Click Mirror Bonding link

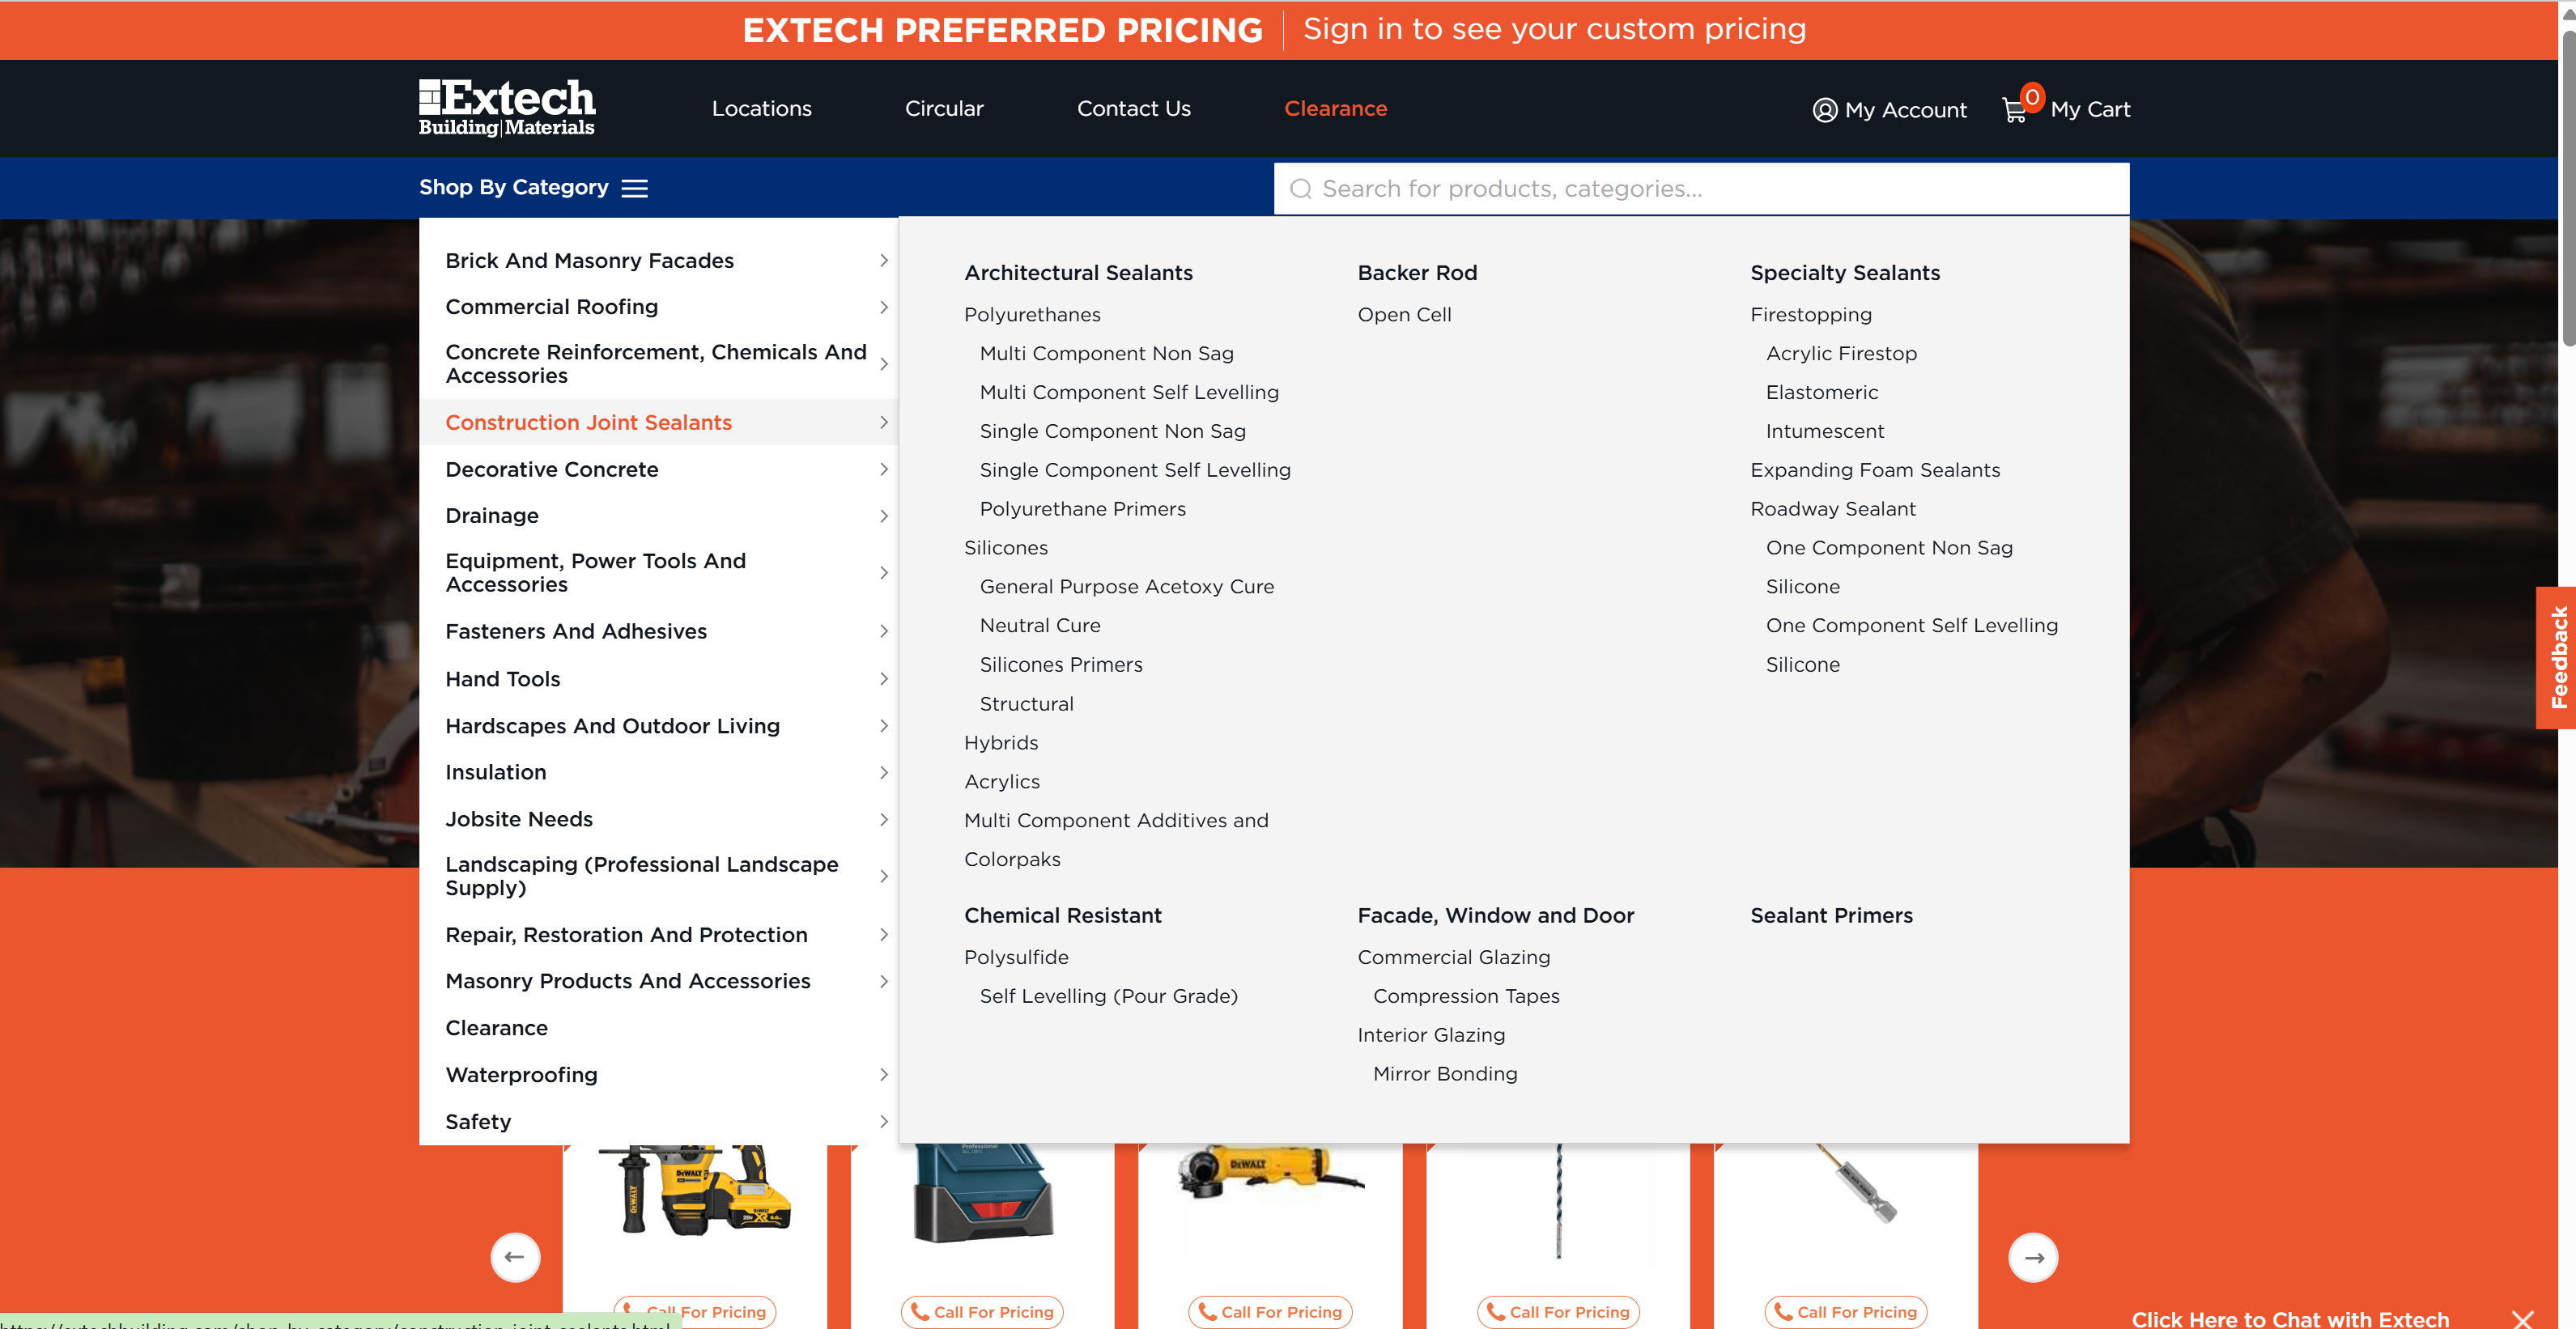click(1444, 1074)
